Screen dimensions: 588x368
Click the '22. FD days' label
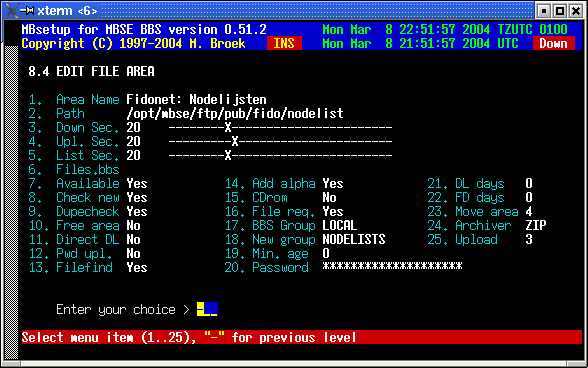tap(466, 198)
